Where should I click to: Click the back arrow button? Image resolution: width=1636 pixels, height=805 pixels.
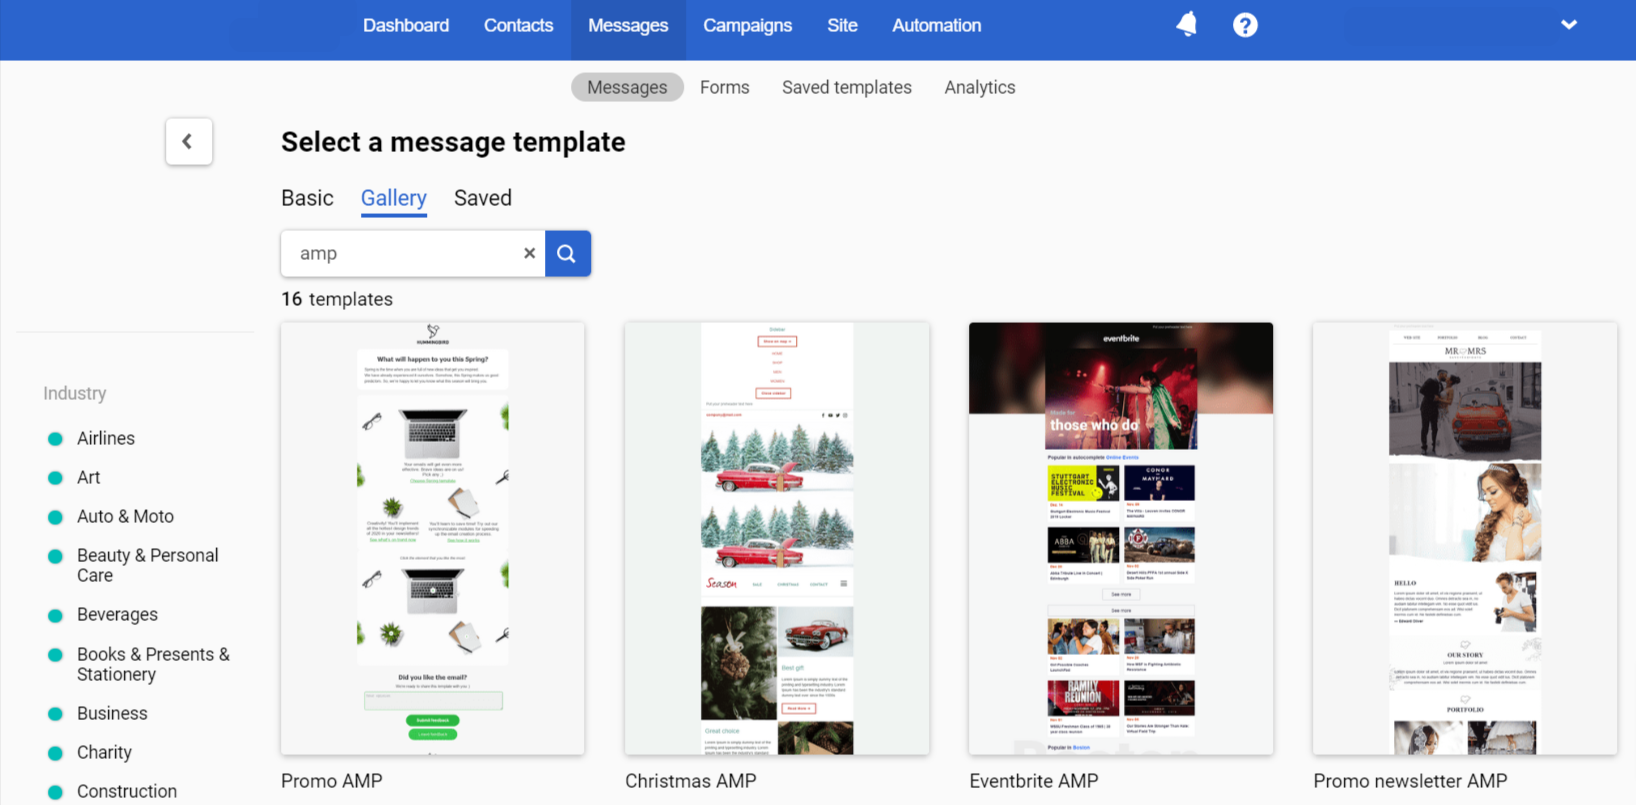(189, 142)
